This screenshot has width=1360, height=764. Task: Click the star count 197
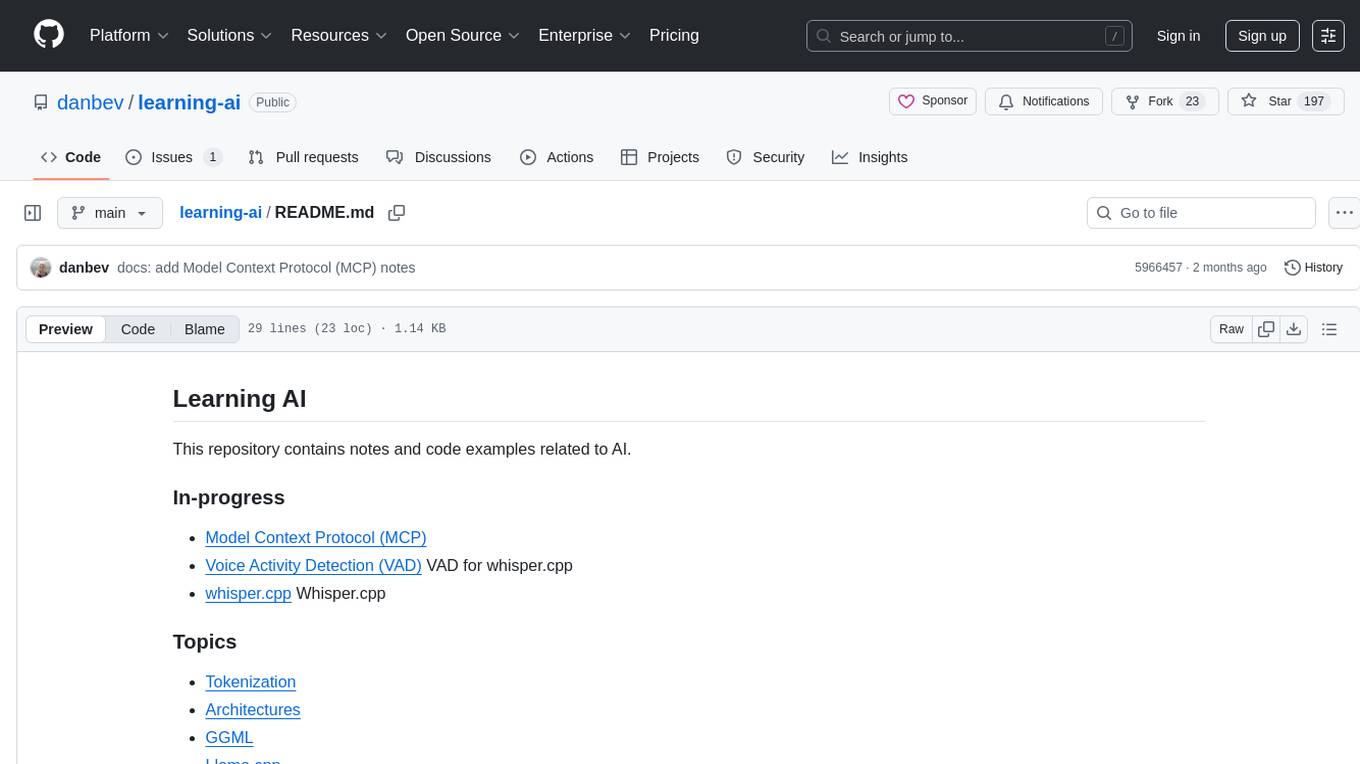point(1314,101)
